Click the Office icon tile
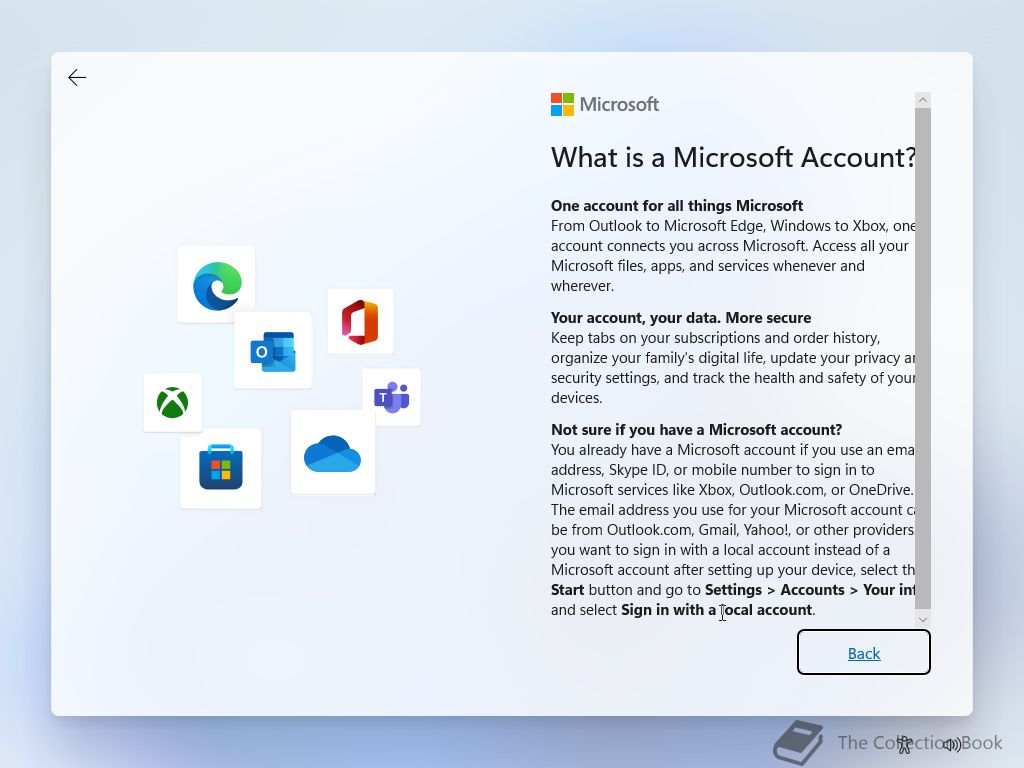Screen dimensions: 1024x768 tap(360, 321)
